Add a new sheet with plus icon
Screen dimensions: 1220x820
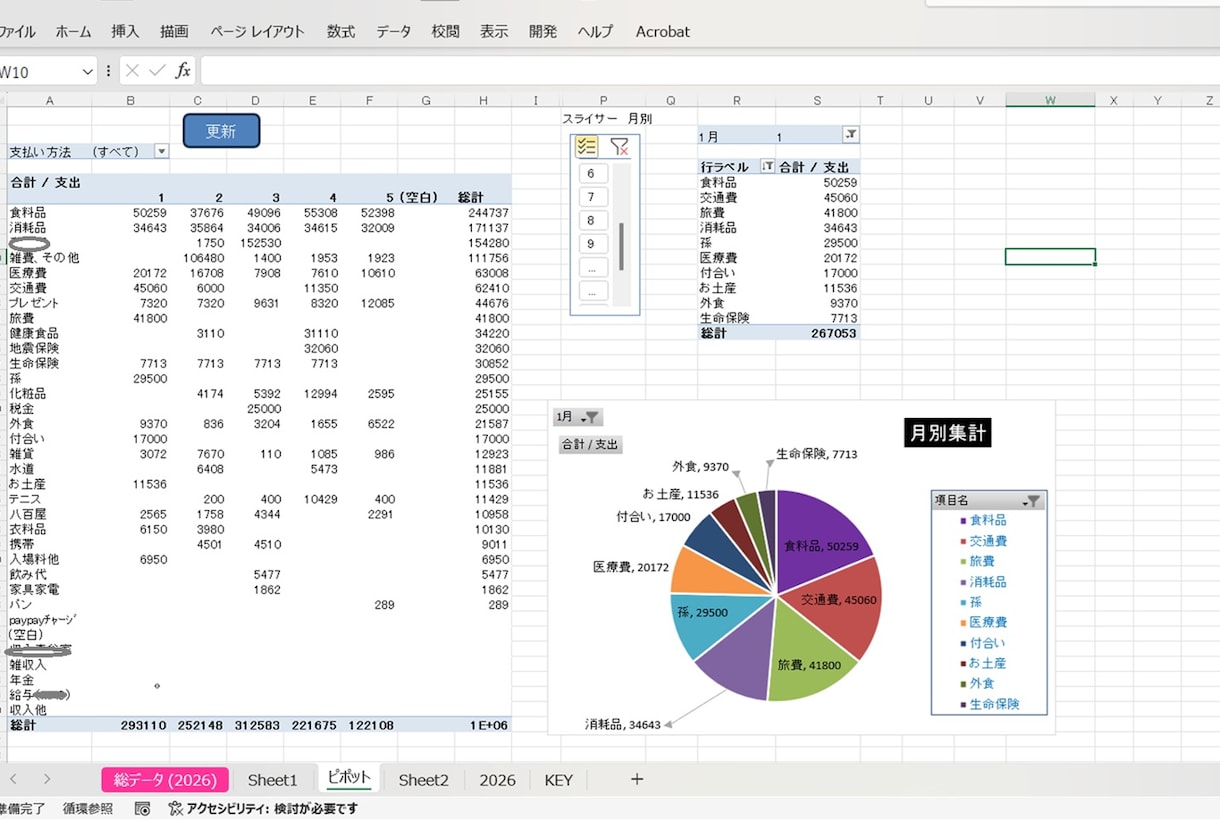click(636, 779)
